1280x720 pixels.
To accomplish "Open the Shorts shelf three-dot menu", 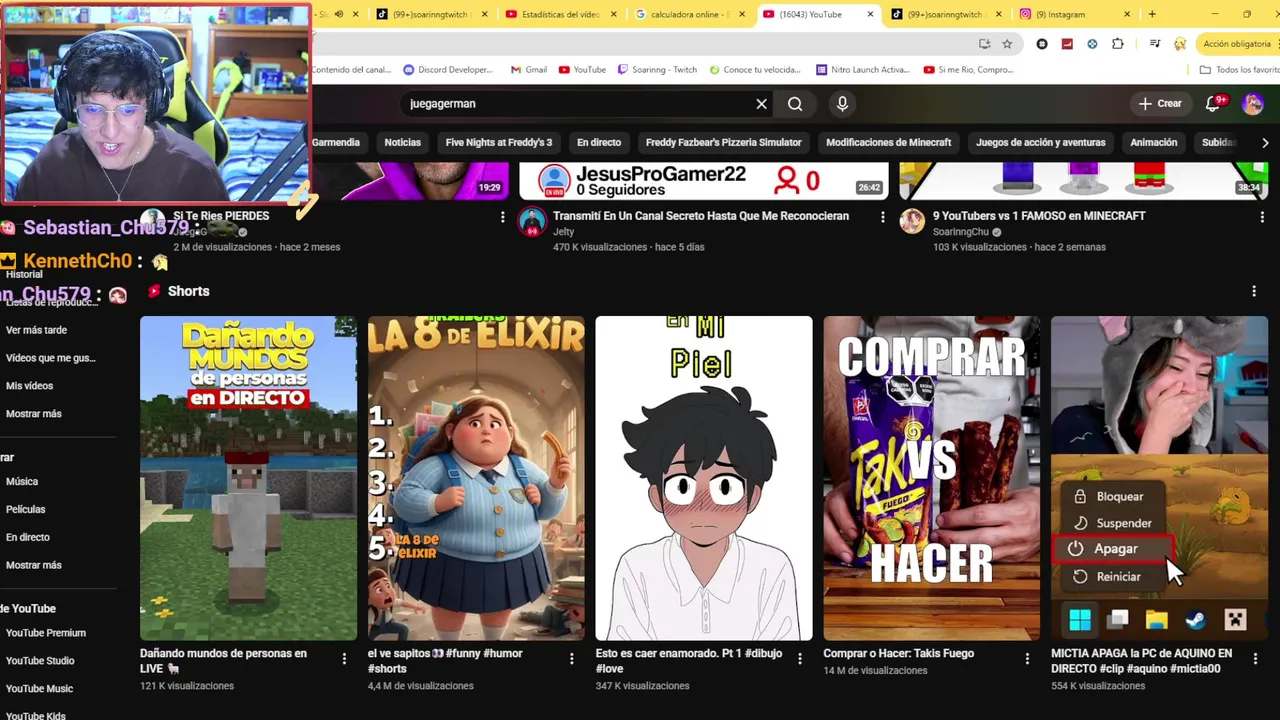I will (x=1254, y=291).
